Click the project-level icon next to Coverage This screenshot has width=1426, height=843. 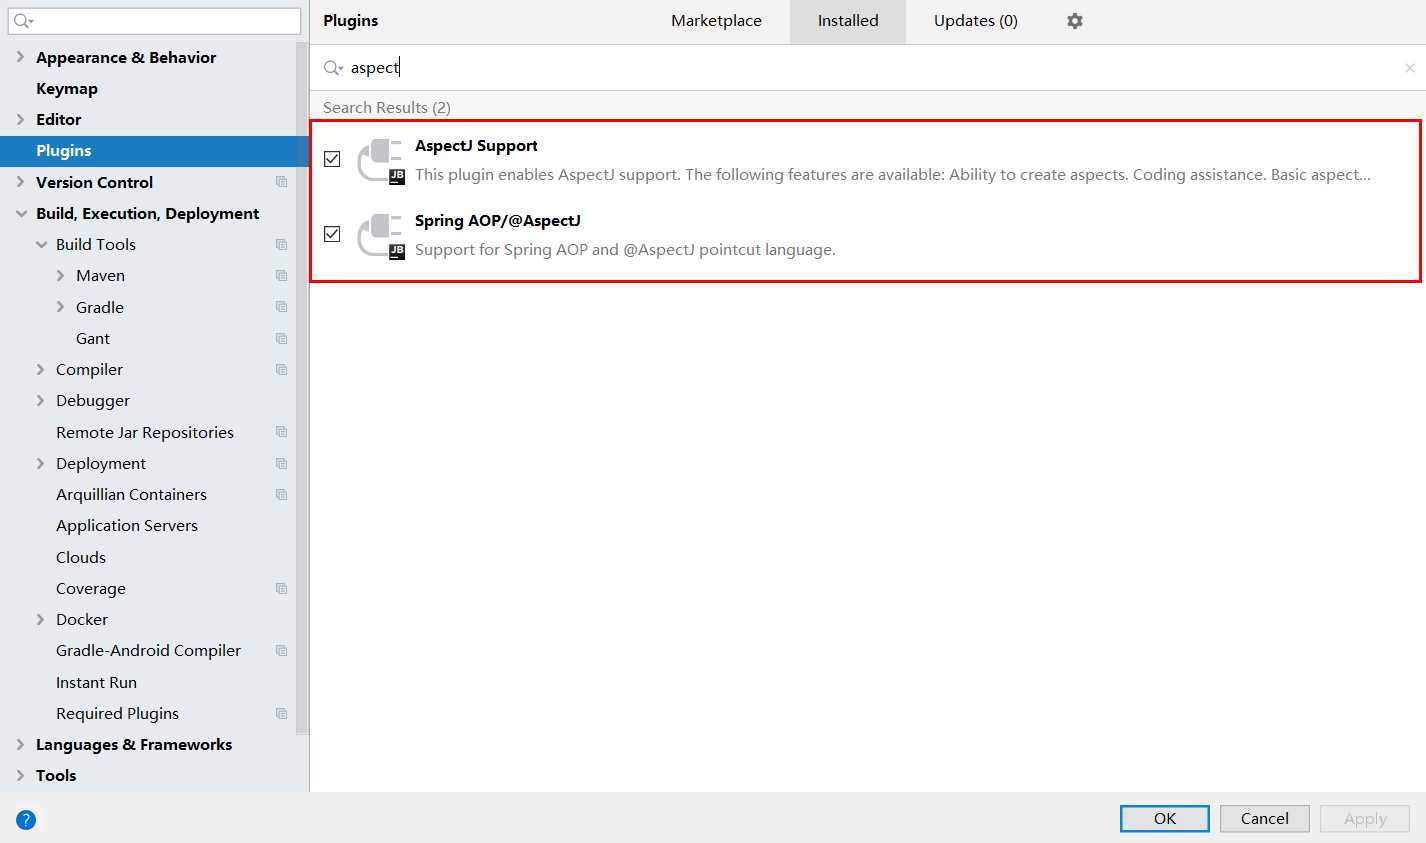click(281, 588)
